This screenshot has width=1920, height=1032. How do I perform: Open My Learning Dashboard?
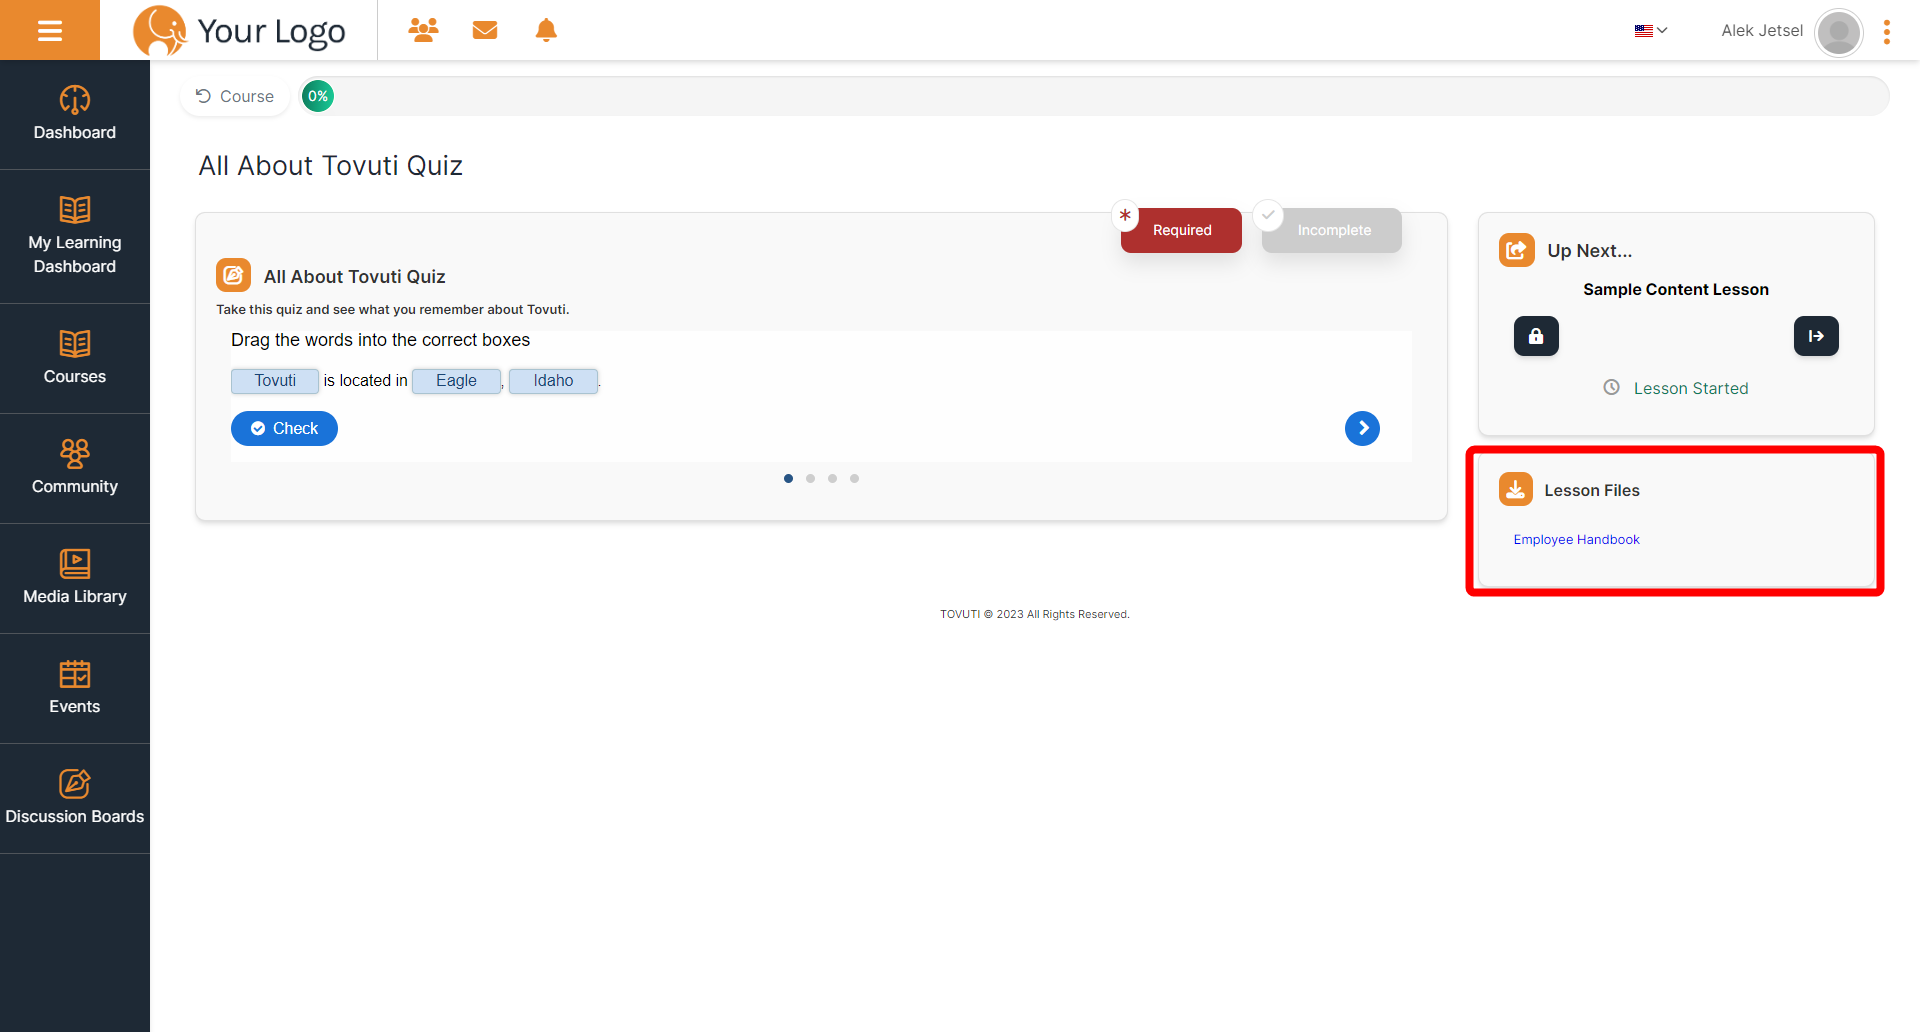[75, 237]
